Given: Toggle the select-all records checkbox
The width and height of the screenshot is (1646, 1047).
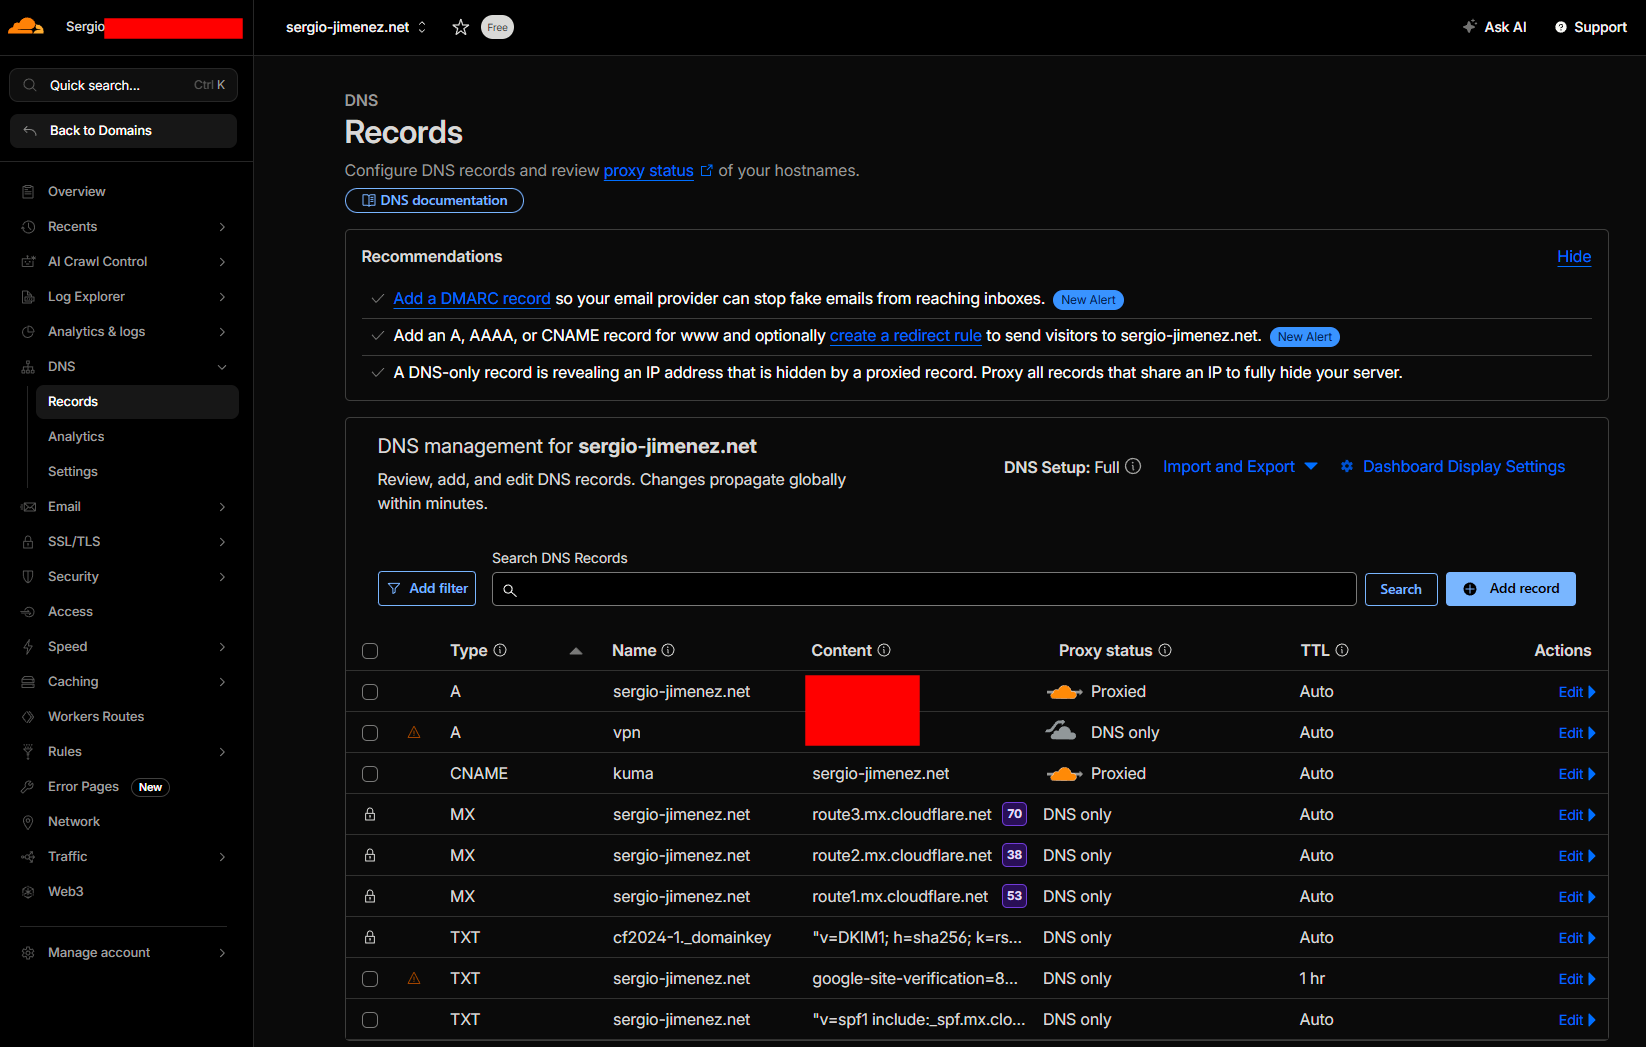Looking at the screenshot, I should [370, 651].
